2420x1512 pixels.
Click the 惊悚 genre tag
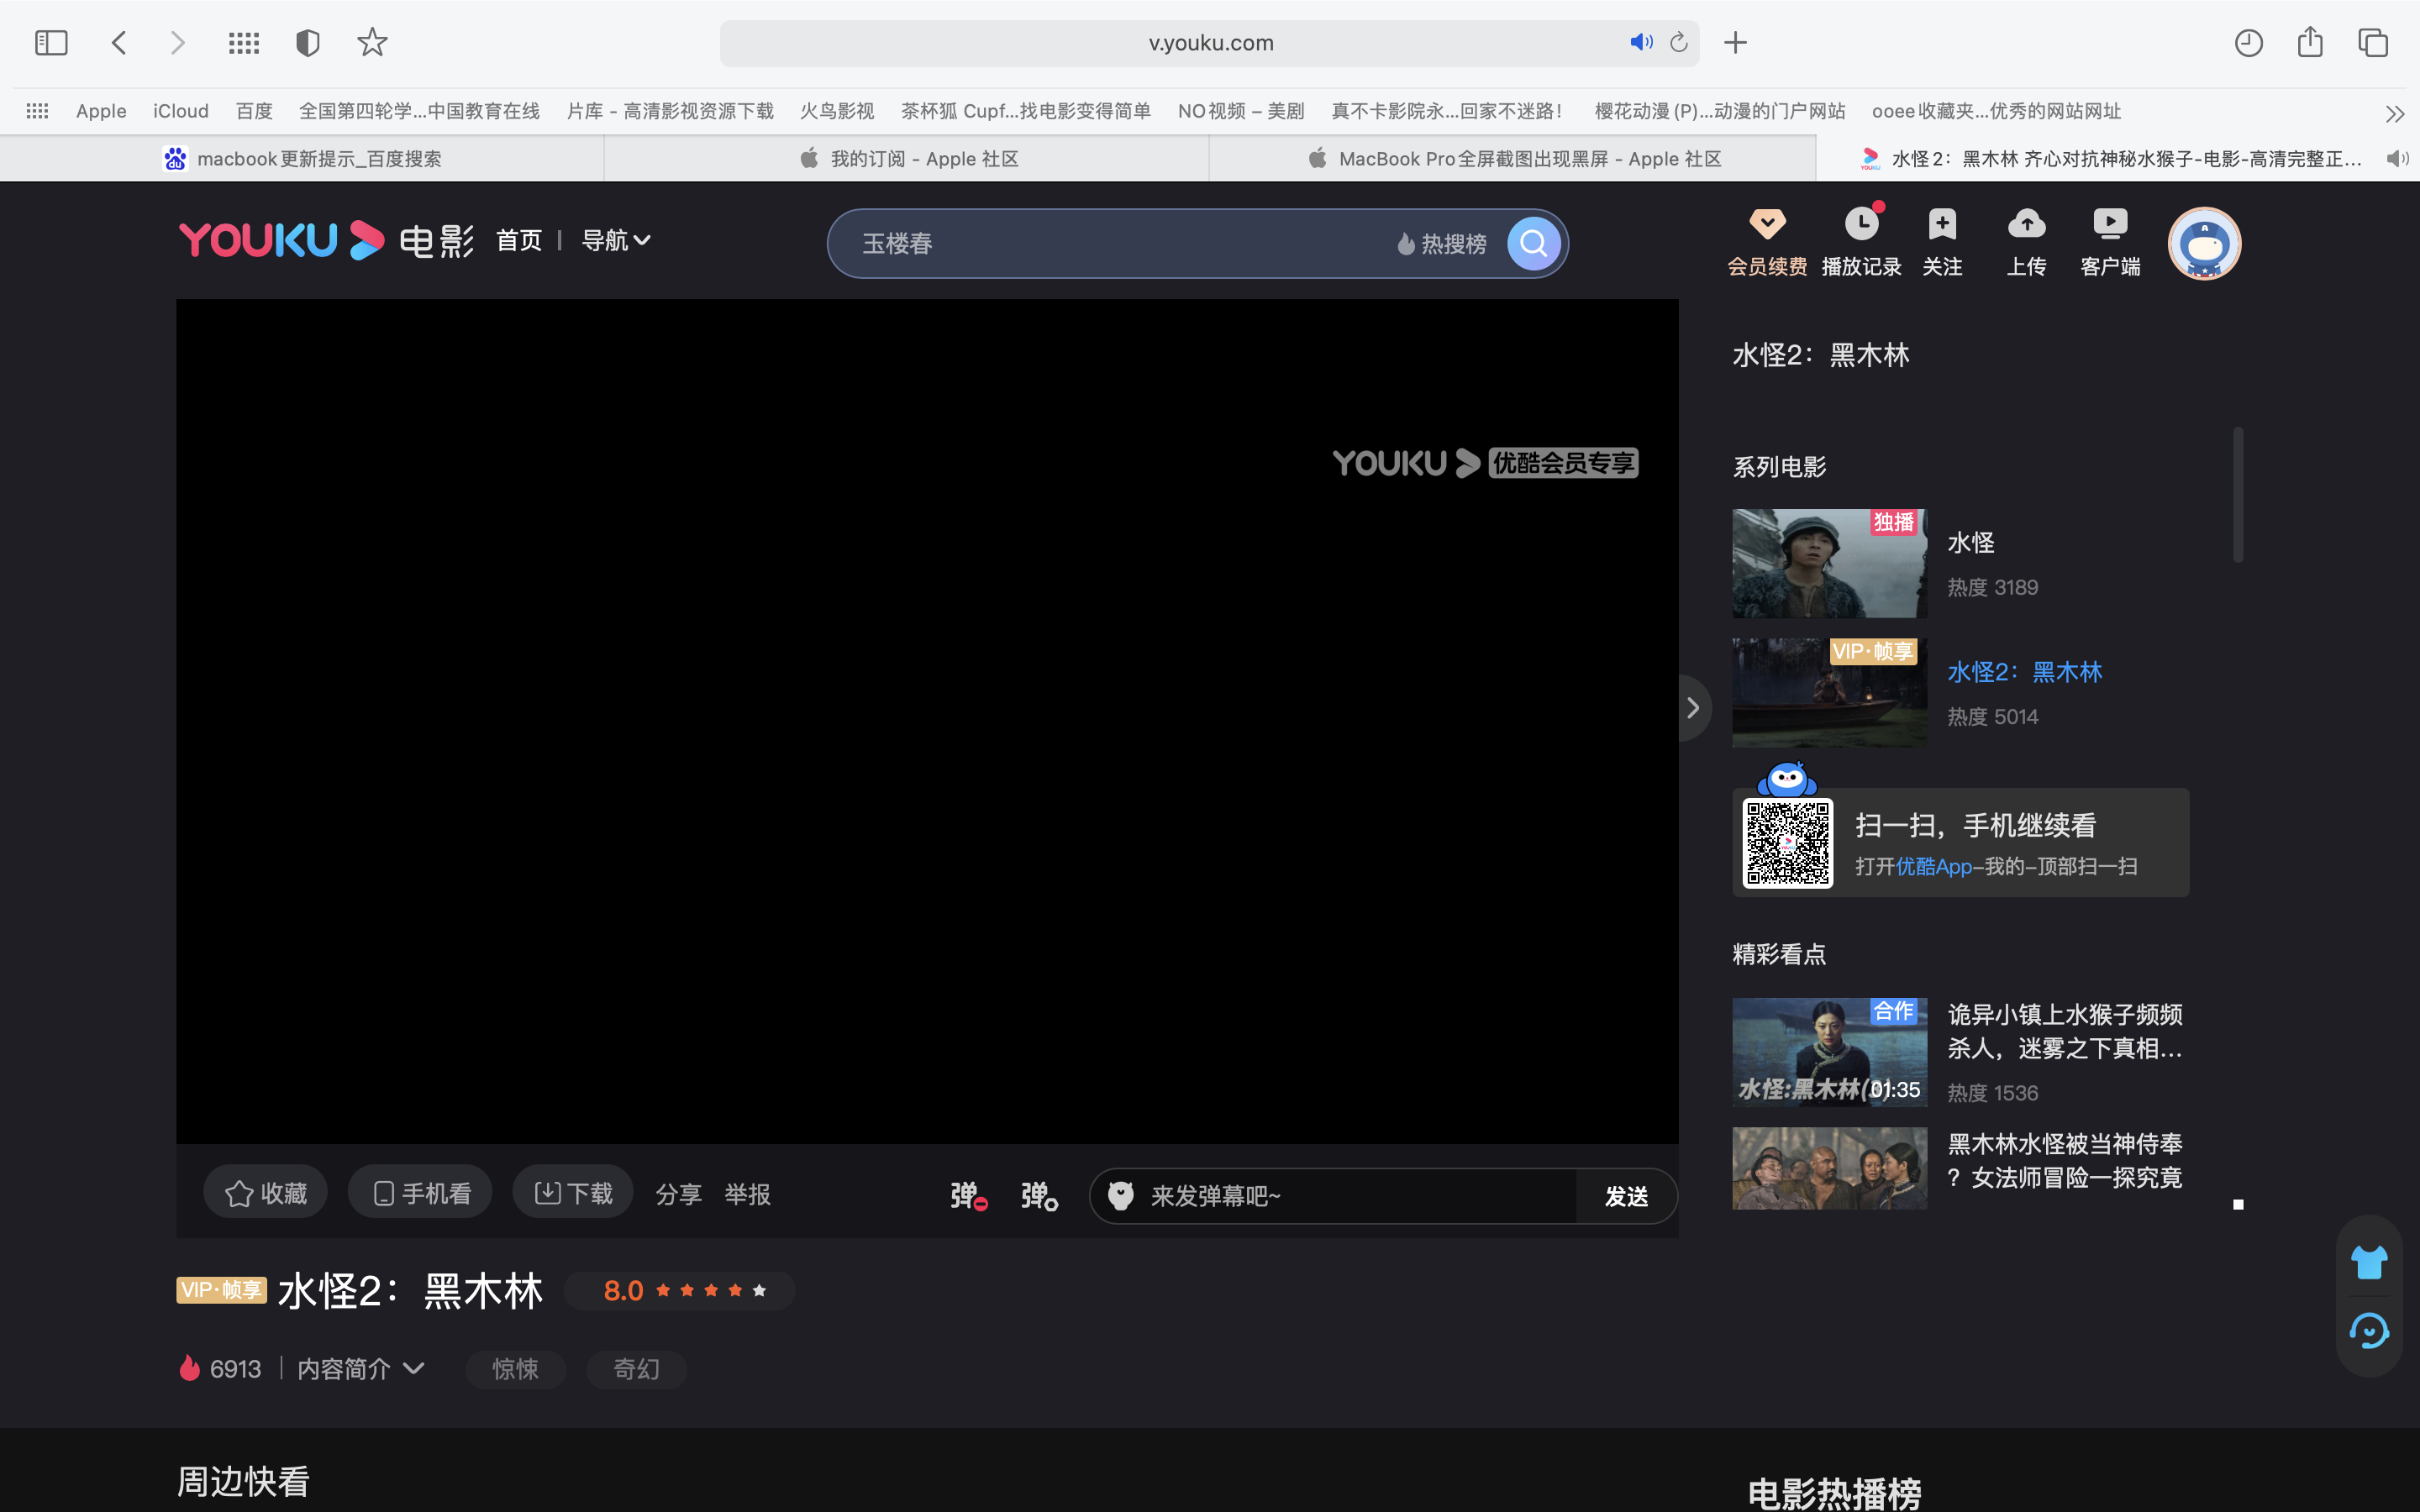tap(515, 1369)
